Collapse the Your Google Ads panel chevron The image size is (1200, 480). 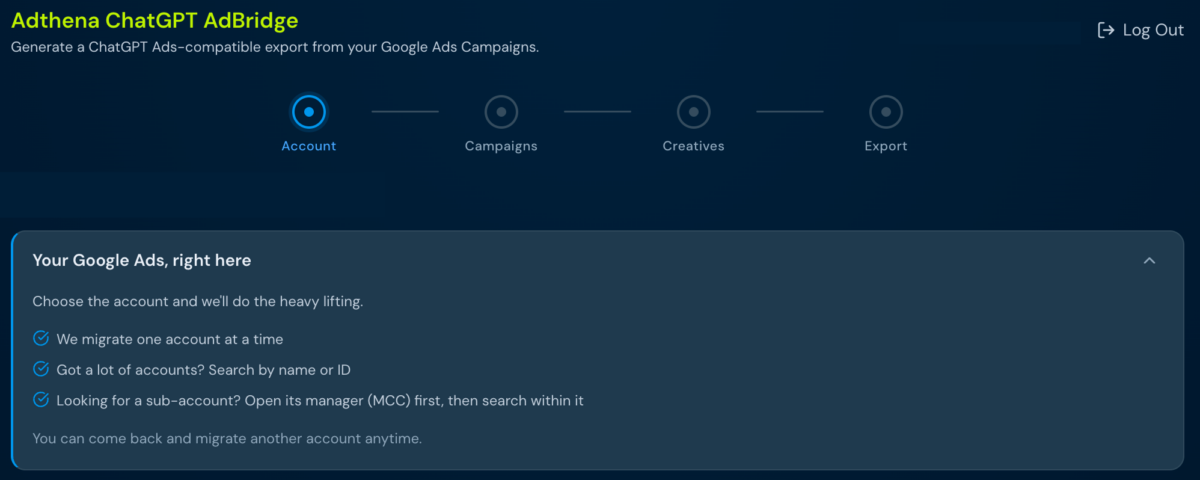point(1149,261)
